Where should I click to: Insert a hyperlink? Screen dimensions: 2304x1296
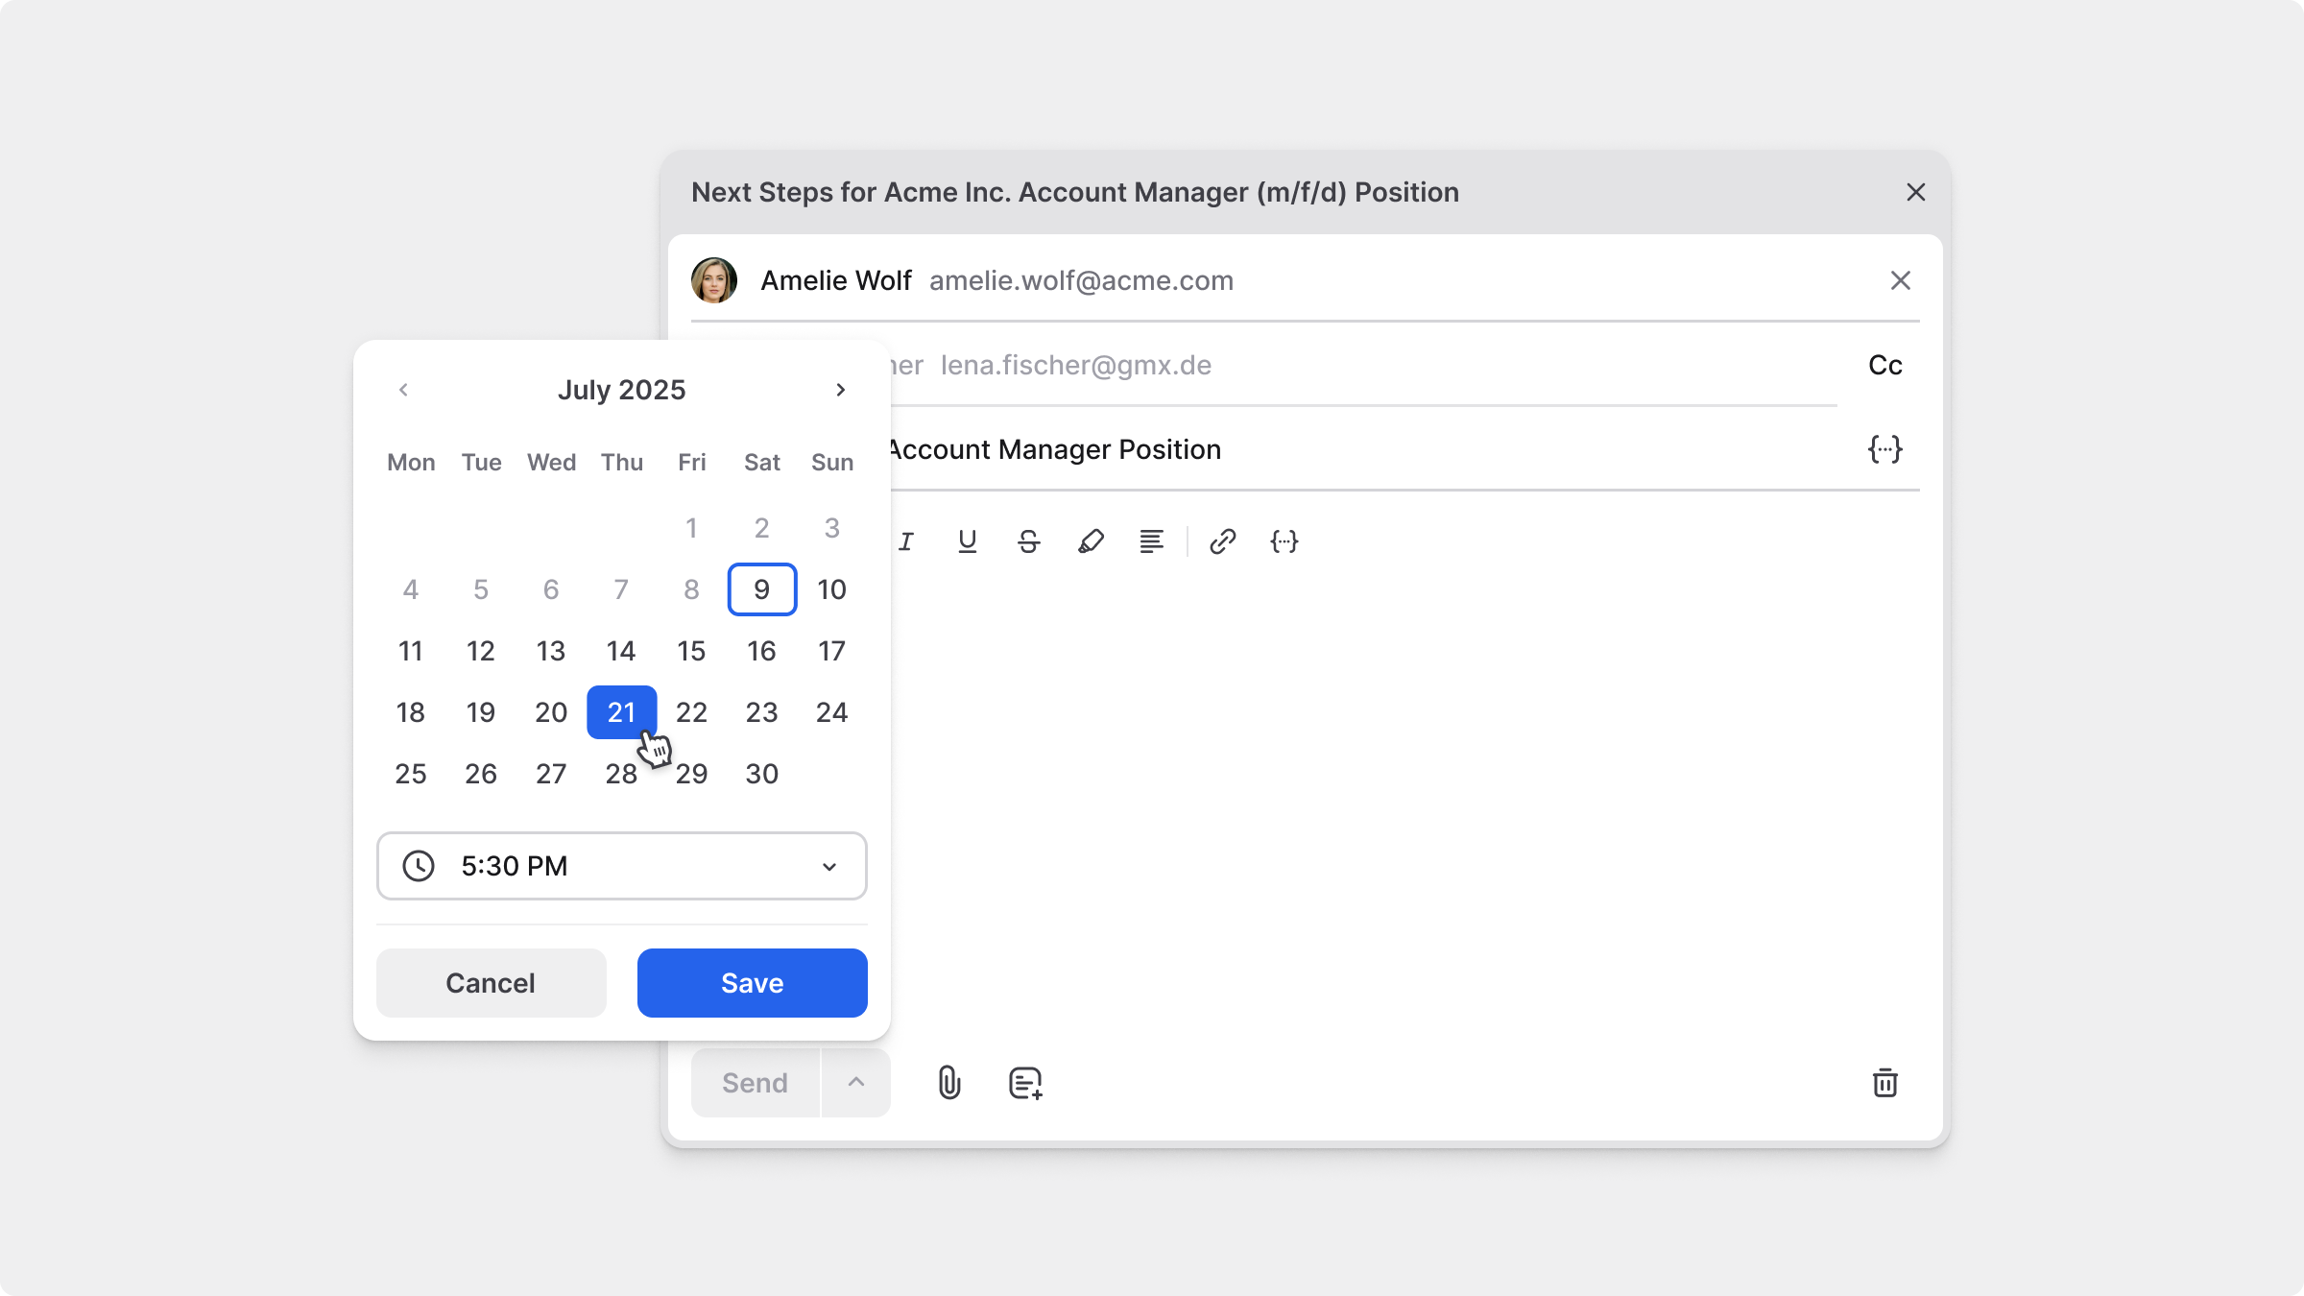1222,541
